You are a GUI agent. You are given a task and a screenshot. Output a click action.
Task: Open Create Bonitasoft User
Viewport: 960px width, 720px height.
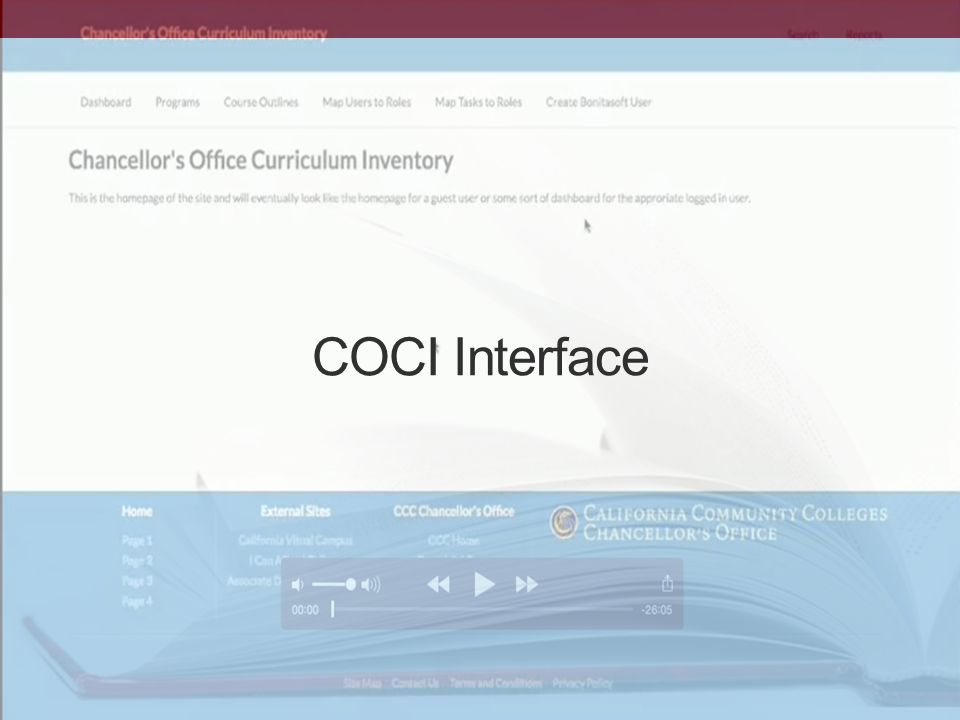pyautogui.click(x=599, y=102)
